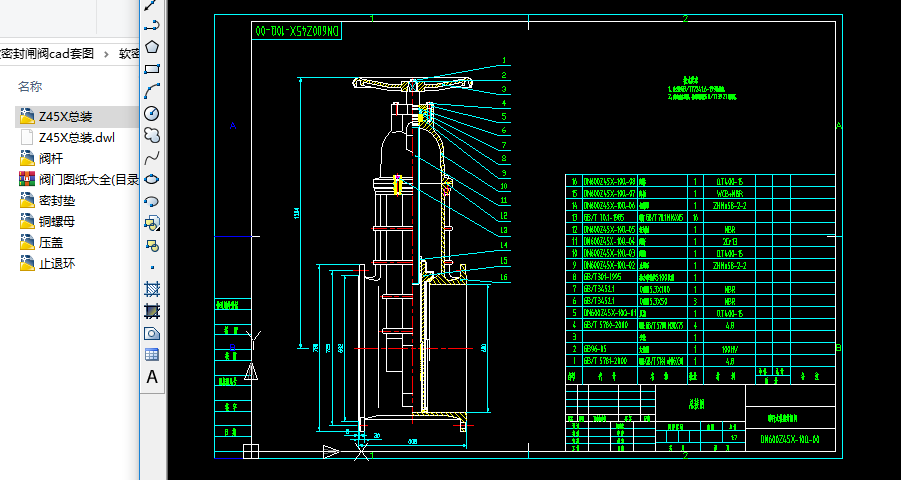This screenshot has height=480, width=901.
Task: Select the Revision Cloud tool
Action: pos(152,135)
